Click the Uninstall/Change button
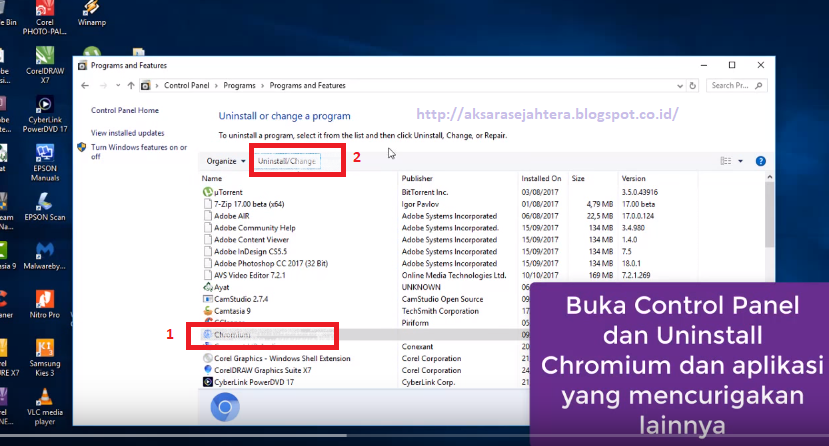This screenshot has height=446, width=829. click(x=287, y=161)
